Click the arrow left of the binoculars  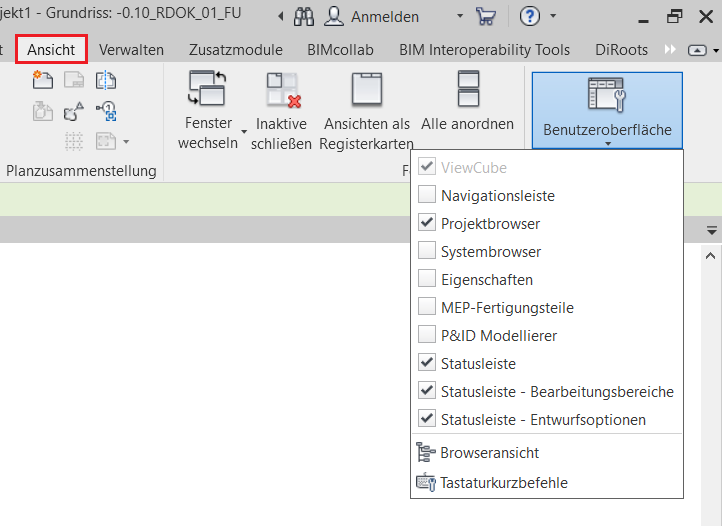coord(280,17)
